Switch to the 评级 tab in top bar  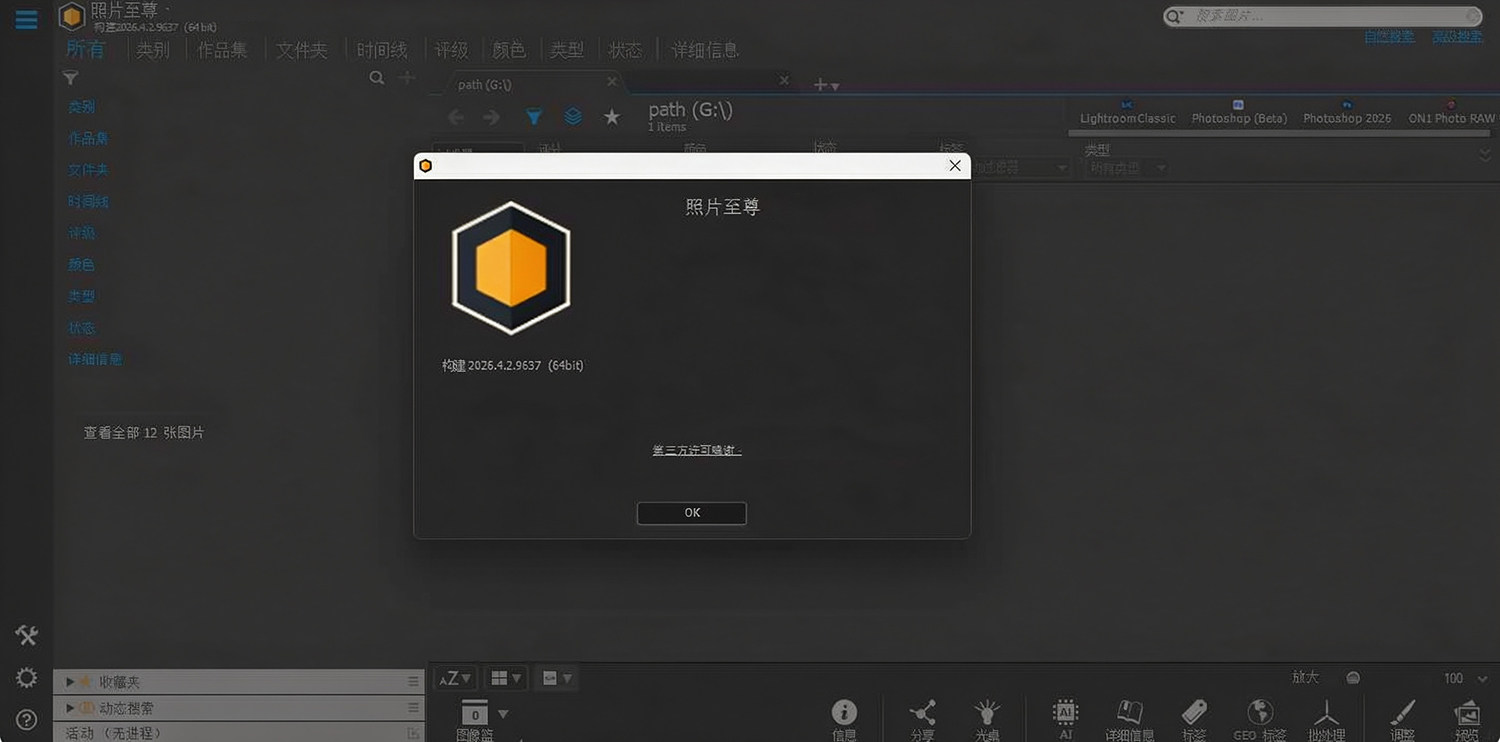pos(451,49)
